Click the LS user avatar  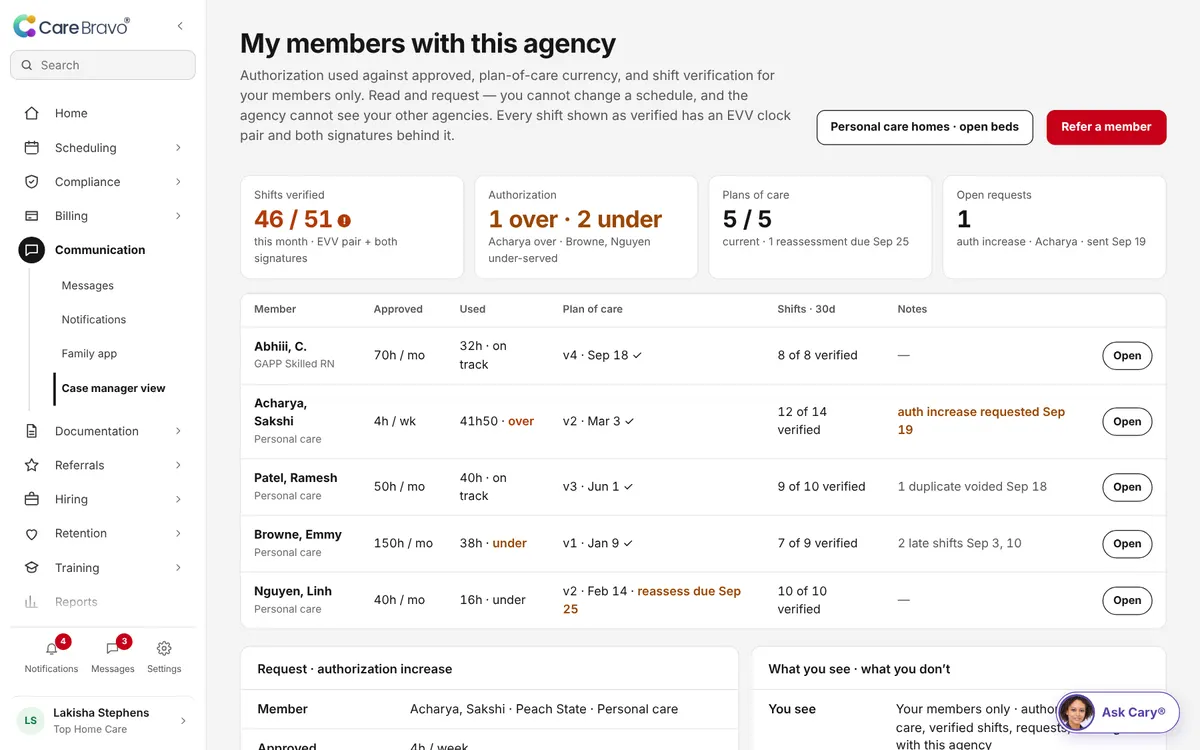(x=31, y=720)
